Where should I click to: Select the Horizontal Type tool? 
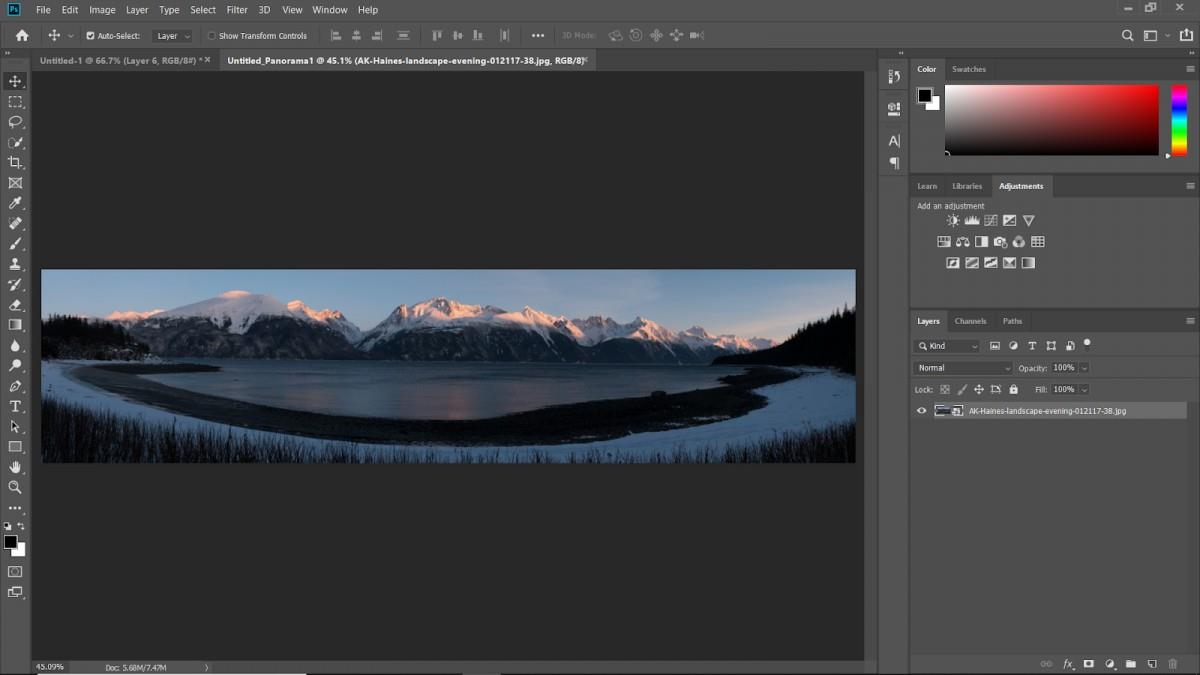pyautogui.click(x=15, y=406)
